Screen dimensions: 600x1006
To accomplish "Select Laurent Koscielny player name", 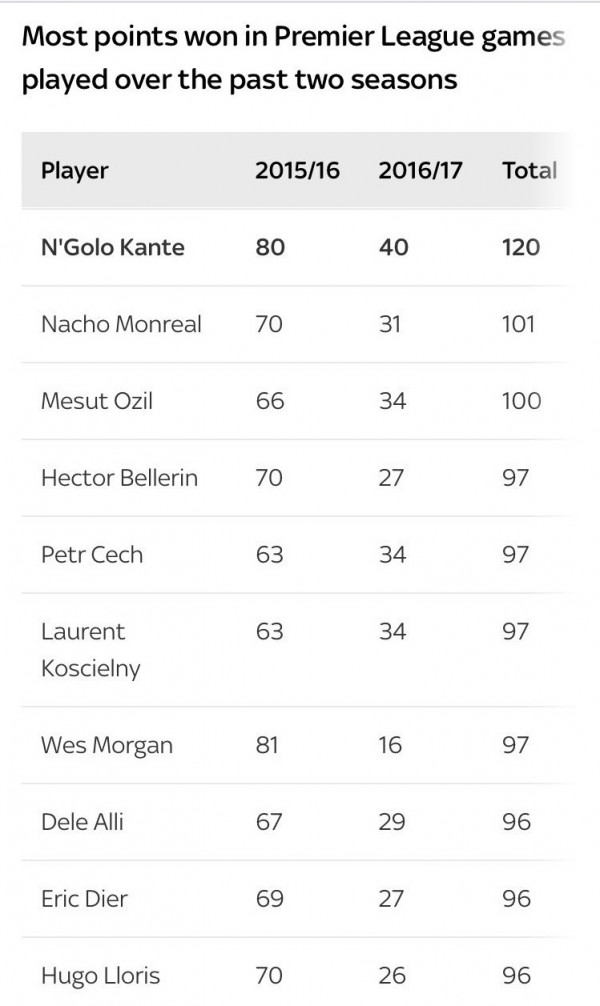I will pyautogui.click(x=90, y=650).
